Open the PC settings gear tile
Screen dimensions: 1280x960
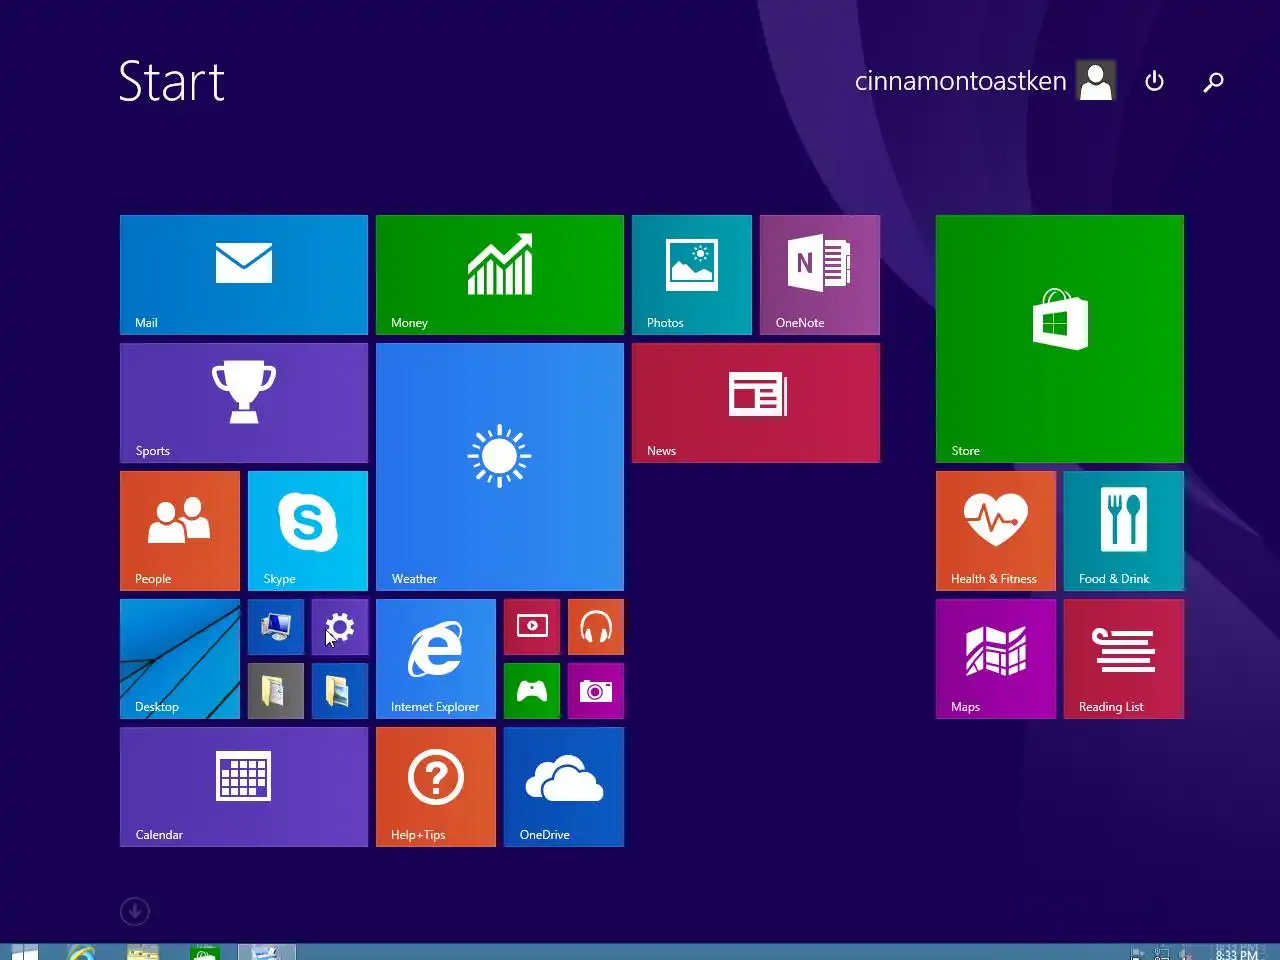click(x=340, y=627)
